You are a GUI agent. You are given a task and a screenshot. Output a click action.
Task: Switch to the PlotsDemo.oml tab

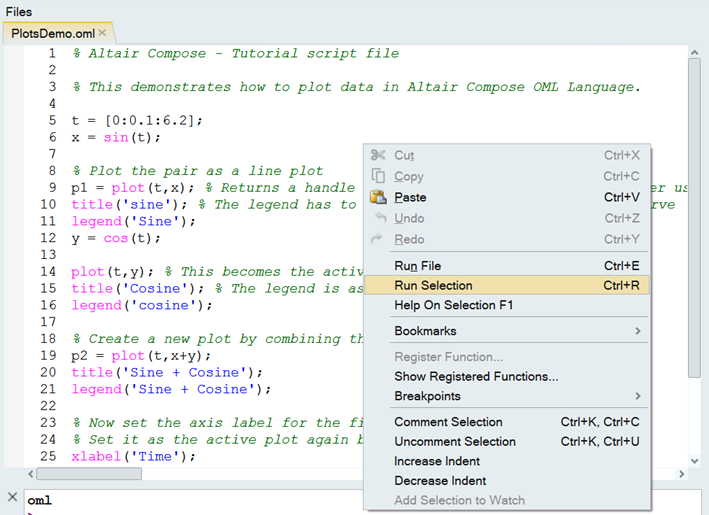pos(52,33)
